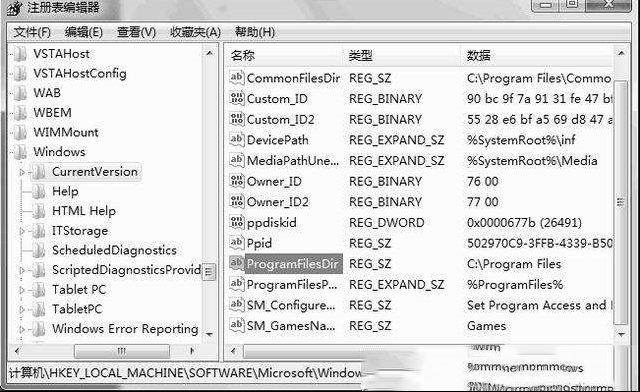Click the binary value icon of Owner_ID2
Viewport: 640px width, 392px height.
click(237, 201)
